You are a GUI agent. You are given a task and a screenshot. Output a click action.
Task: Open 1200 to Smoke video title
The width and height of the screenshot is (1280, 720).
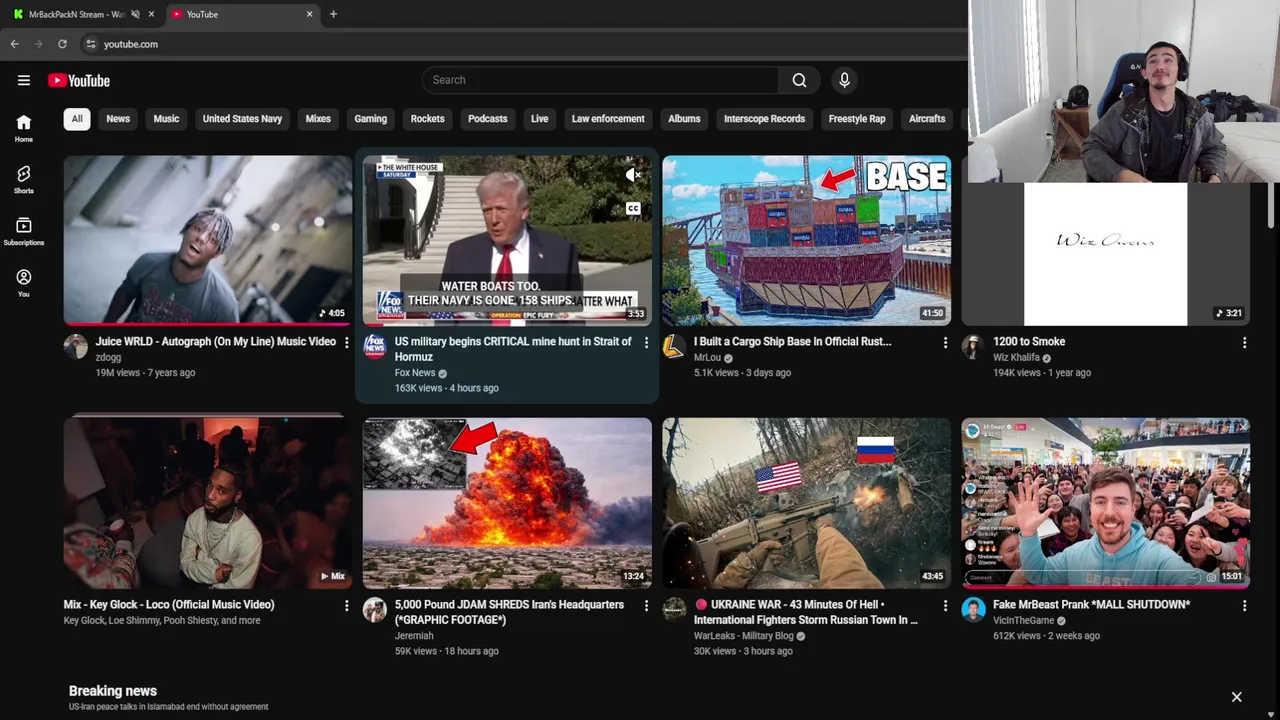1029,342
